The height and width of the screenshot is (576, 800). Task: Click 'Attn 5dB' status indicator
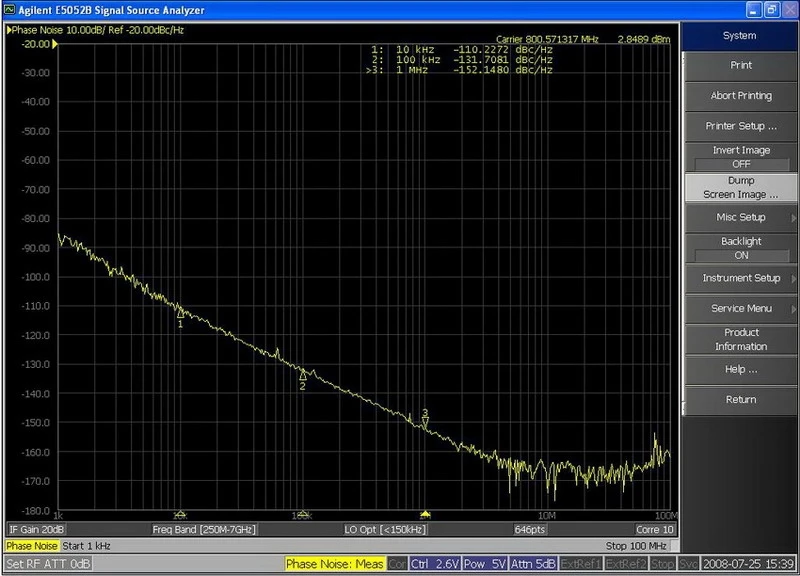[x=533, y=564]
